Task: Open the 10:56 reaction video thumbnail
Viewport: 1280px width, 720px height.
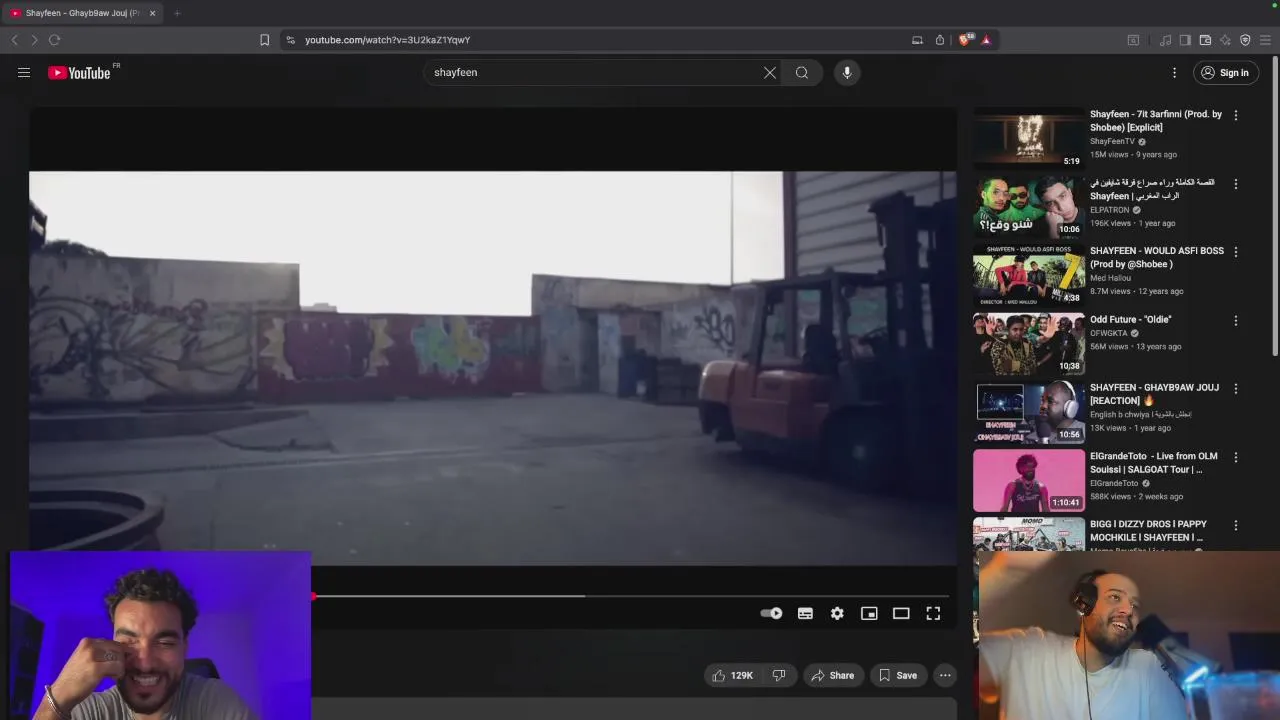Action: [1029, 412]
